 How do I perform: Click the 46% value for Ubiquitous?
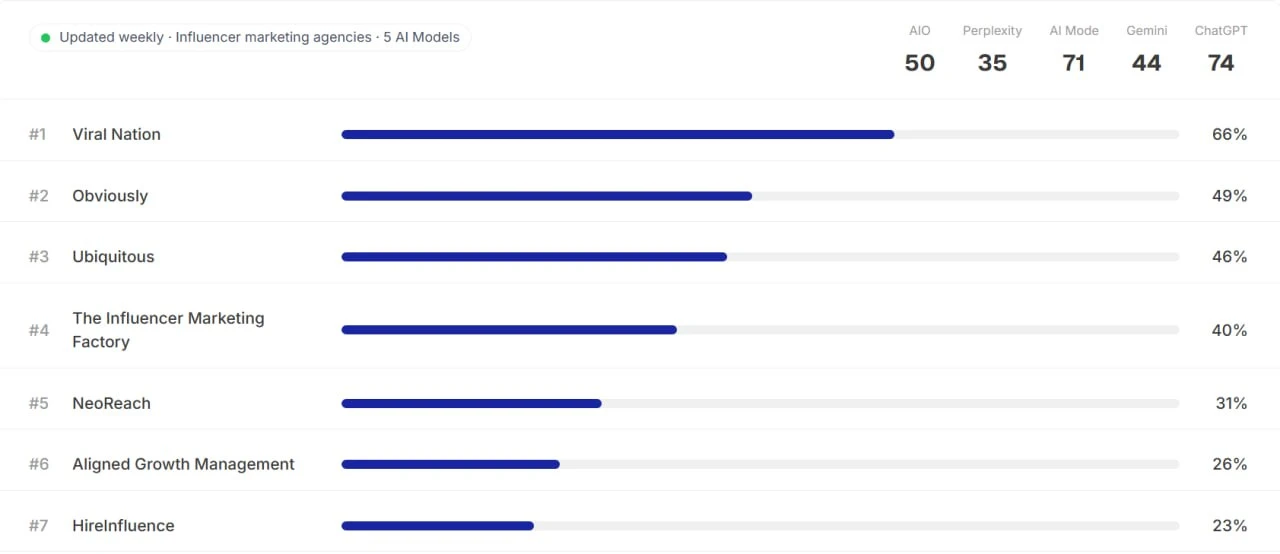tap(1229, 257)
